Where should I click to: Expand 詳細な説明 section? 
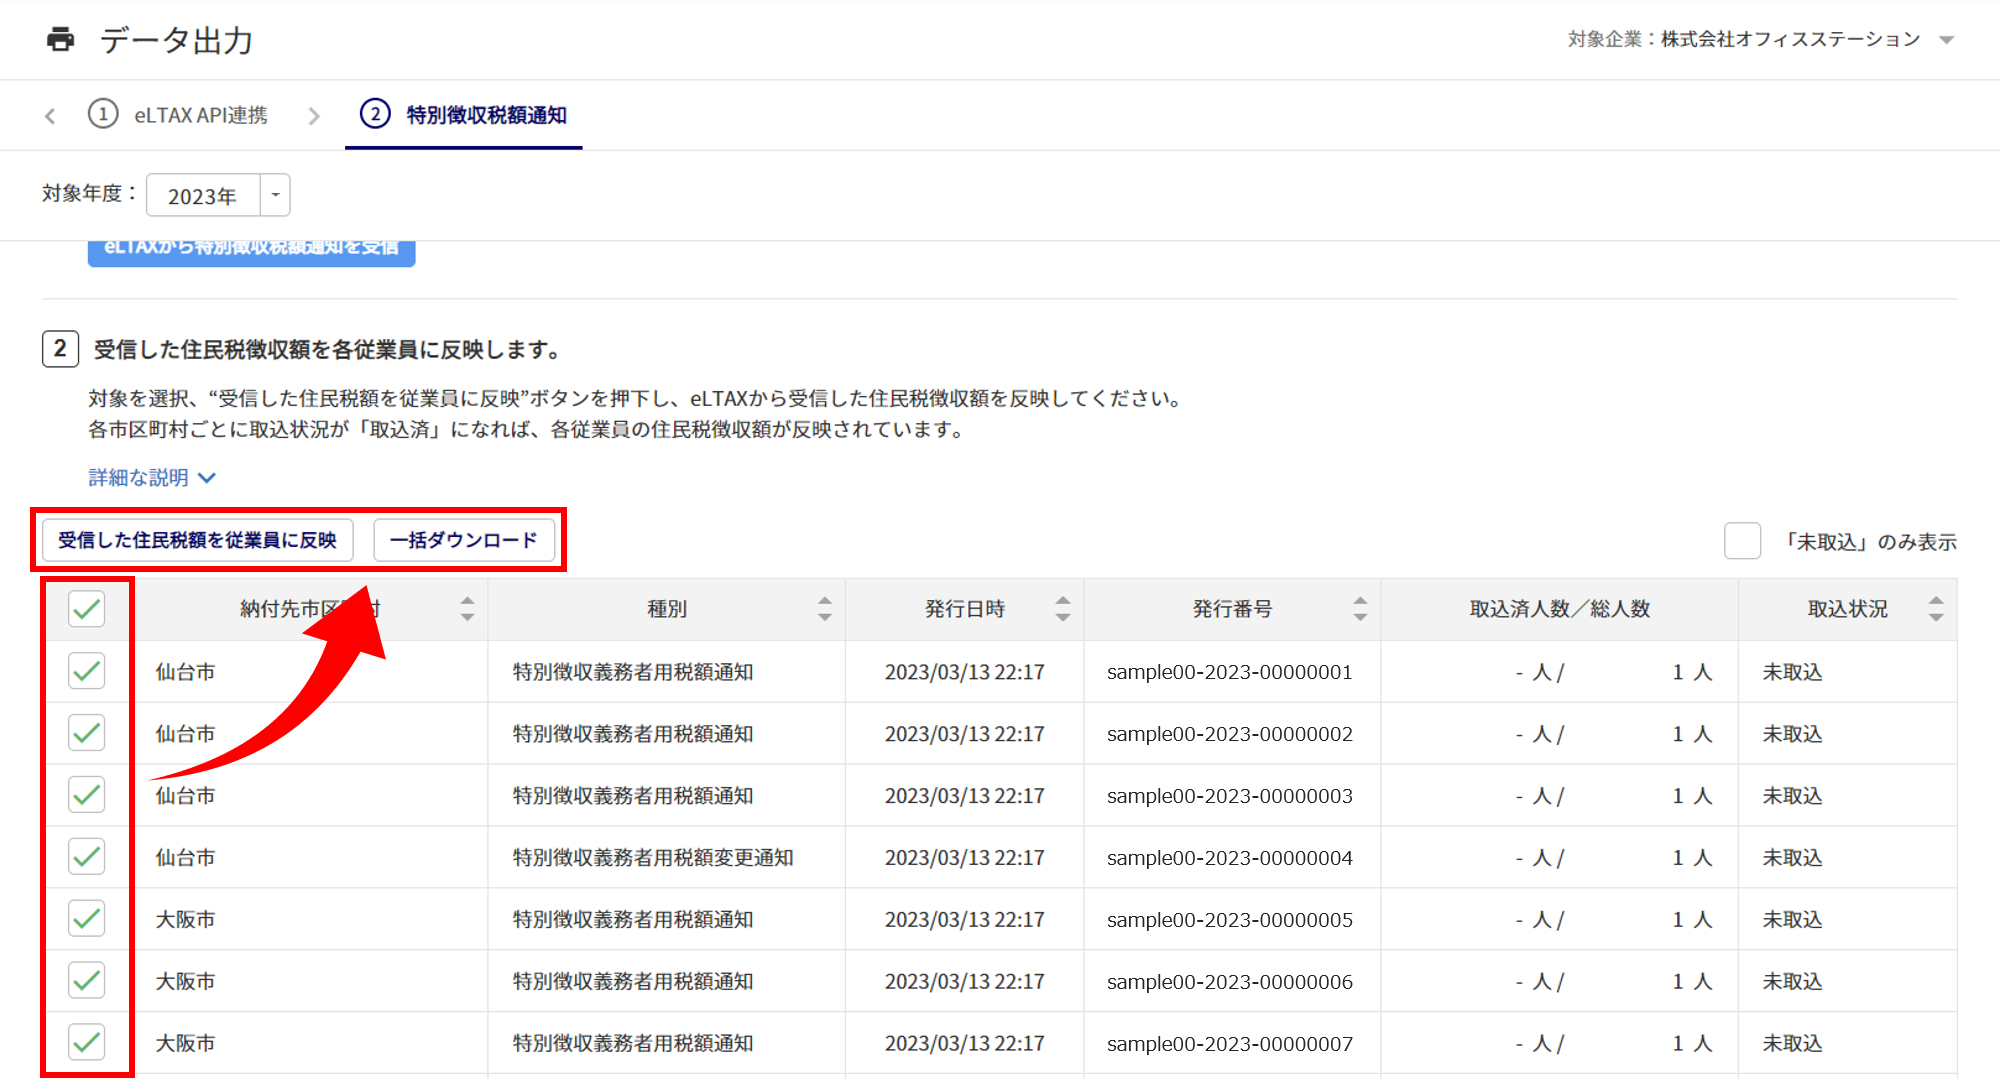[152, 478]
